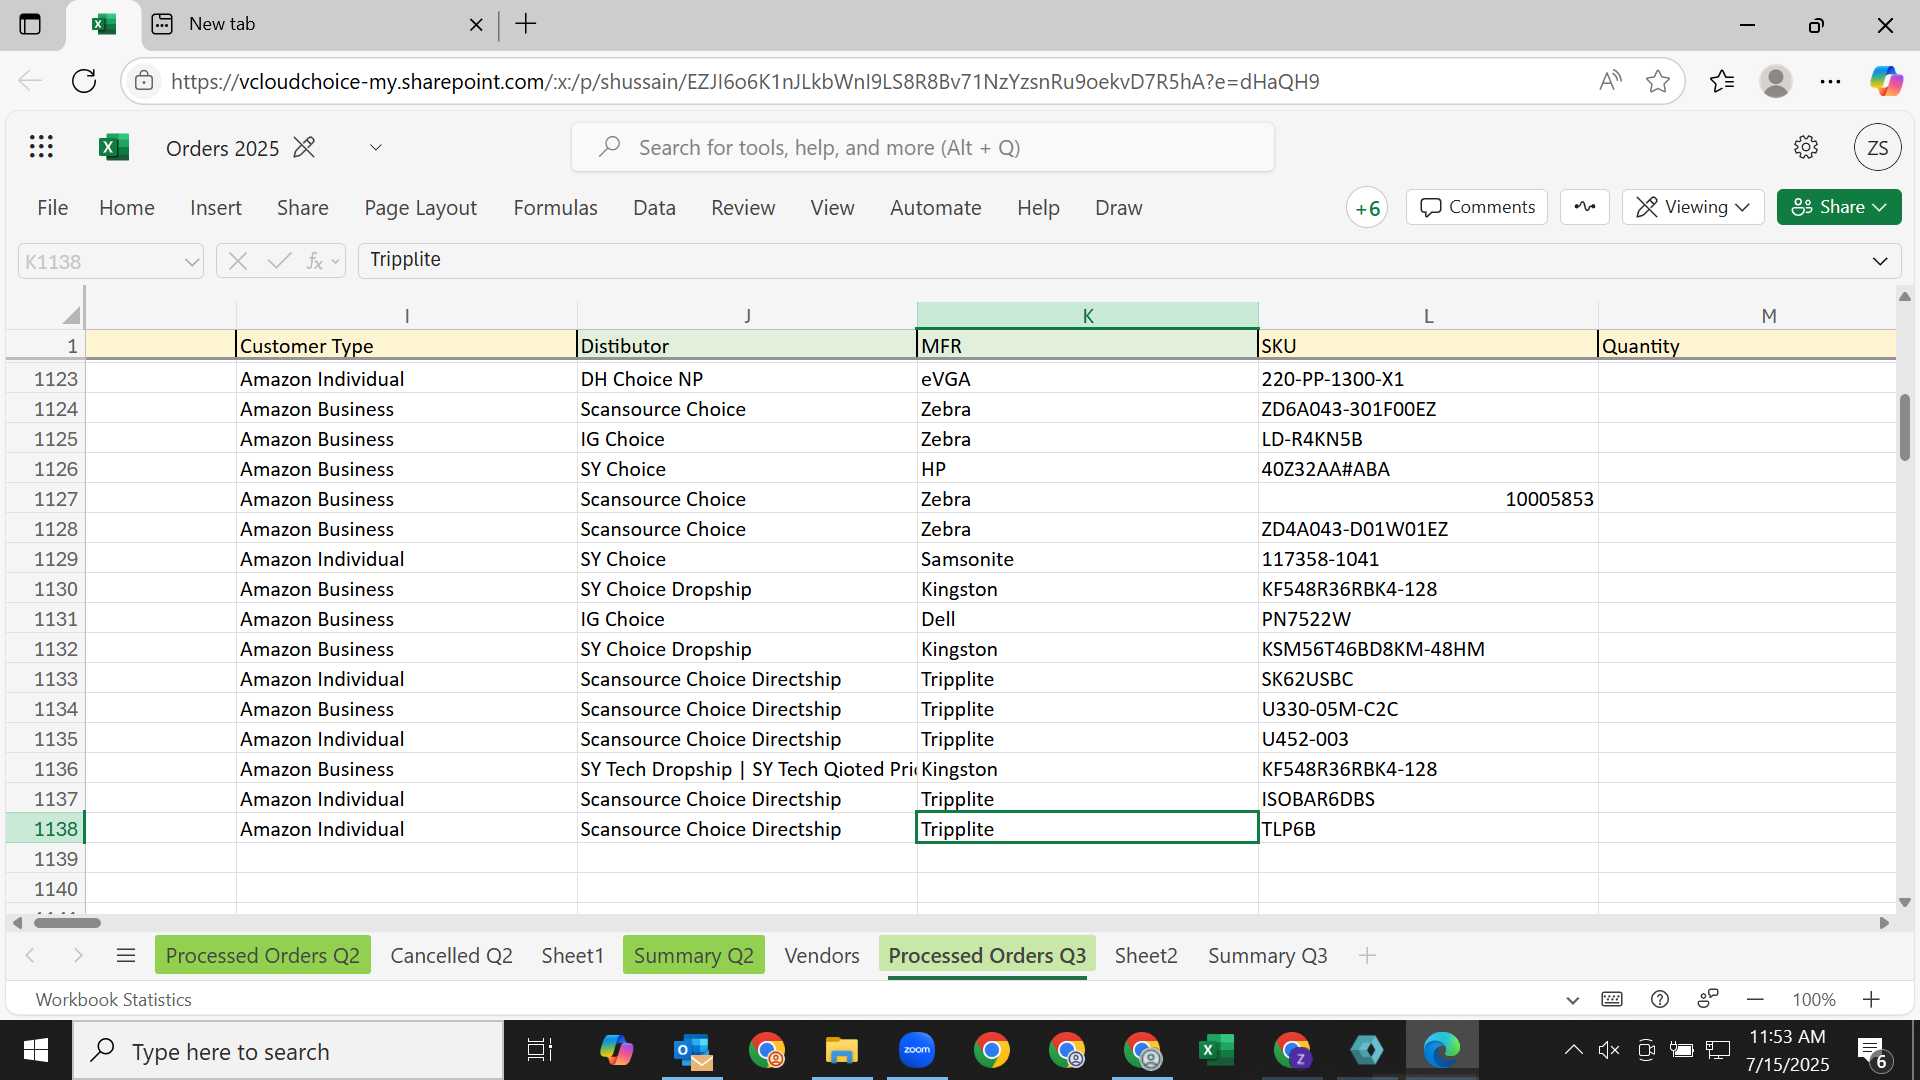The image size is (1920, 1080).
Task: Expand the status bar options chevron
Action: (x=1572, y=999)
